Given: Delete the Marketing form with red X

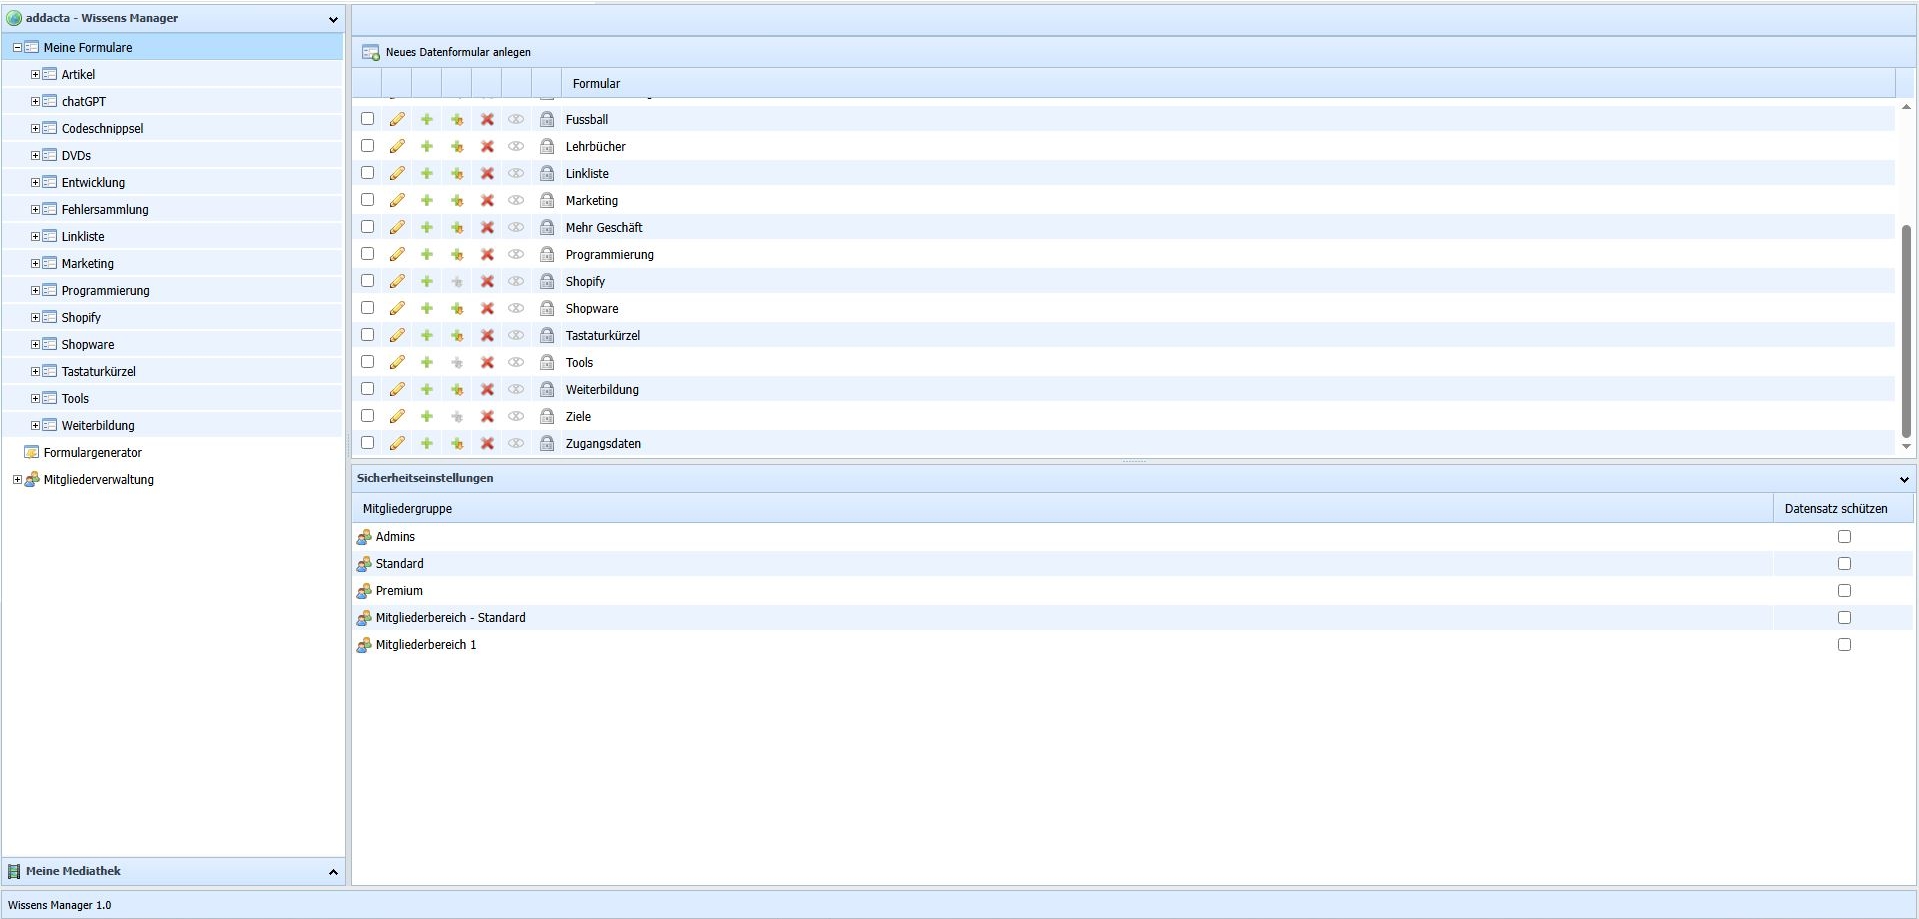Looking at the screenshot, I should (x=487, y=200).
